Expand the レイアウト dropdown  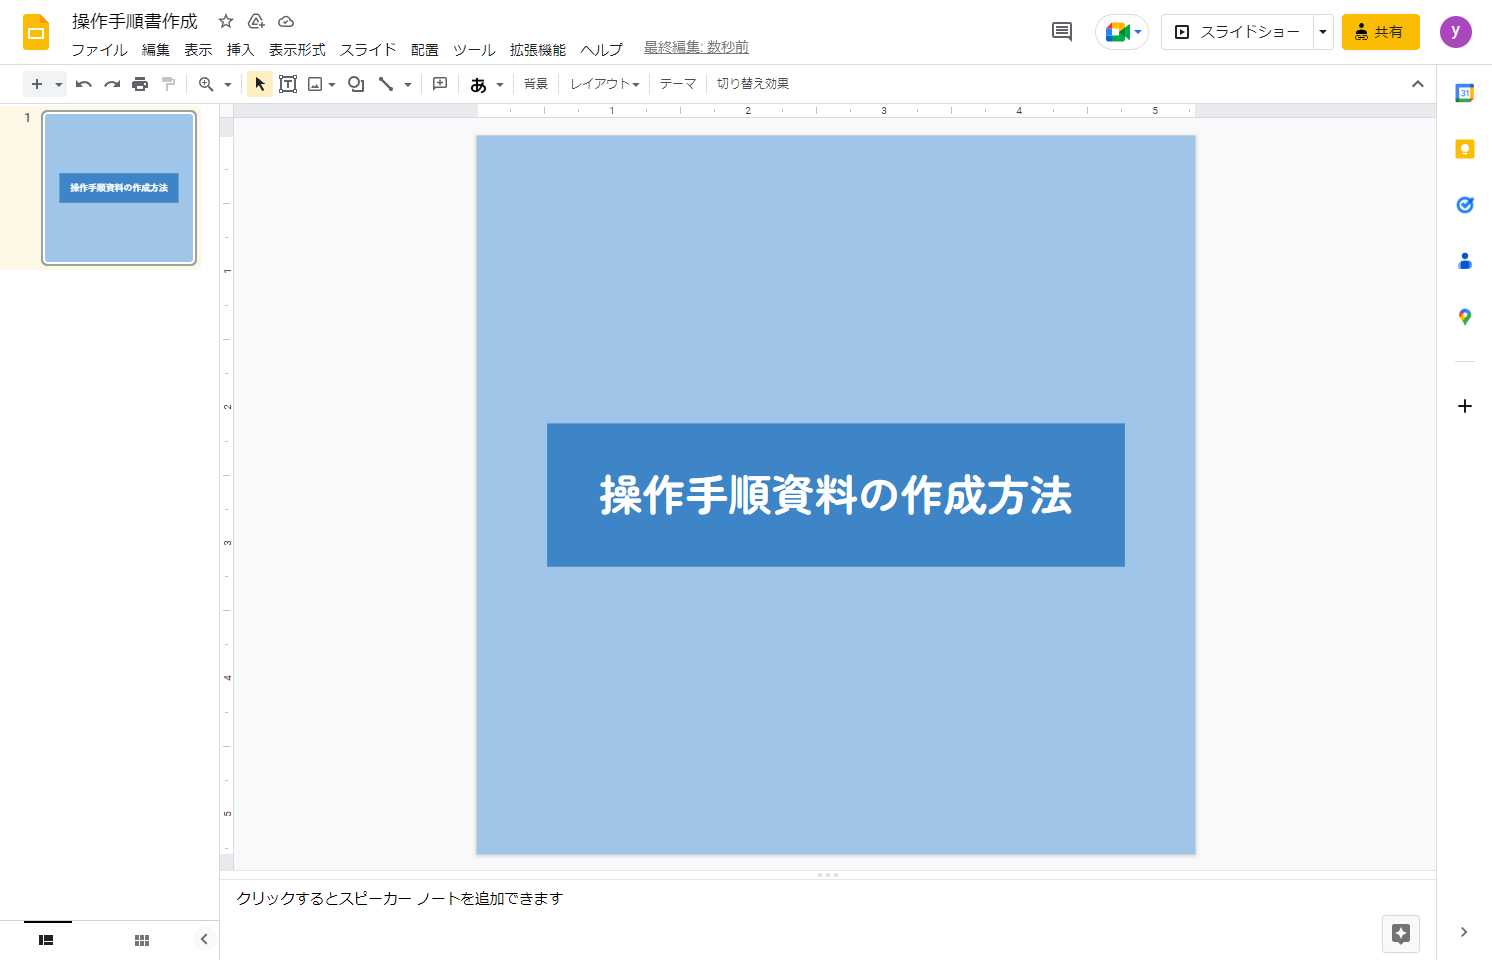tap(605, 84)
